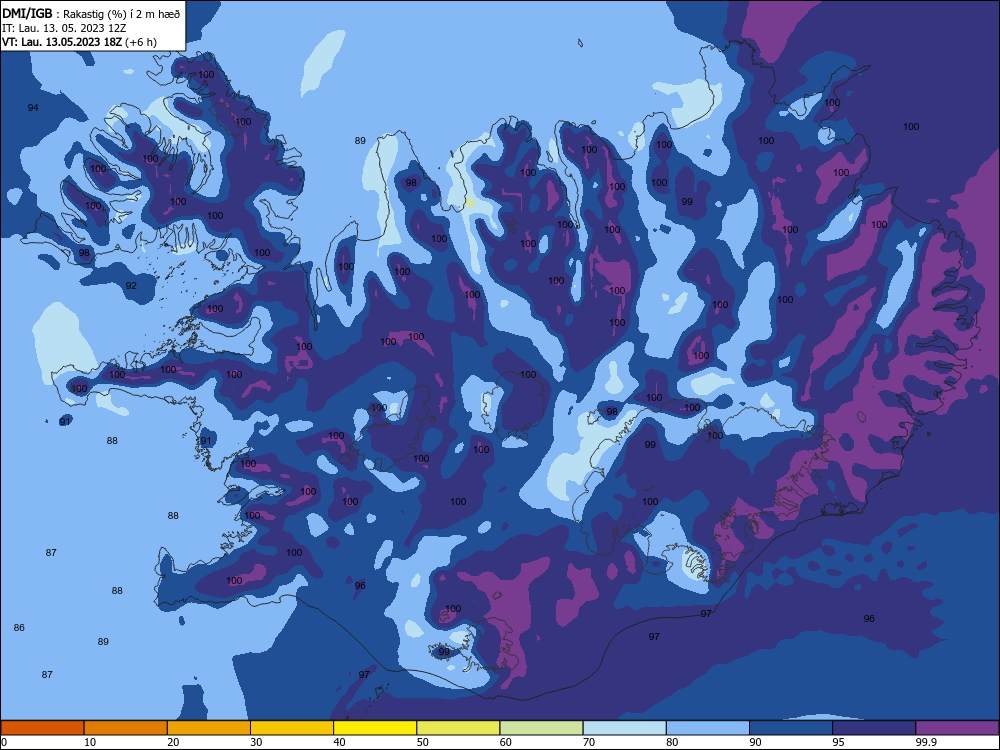This screenshot has height=750, width=1000.
Task: Select the purple above-99.9 legend swatch
Action: 957,728
